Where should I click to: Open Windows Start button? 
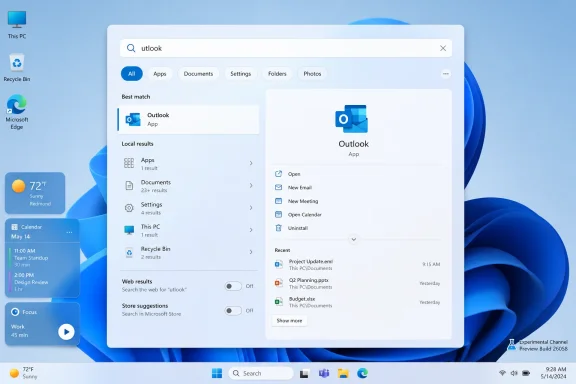coord(217,373)
